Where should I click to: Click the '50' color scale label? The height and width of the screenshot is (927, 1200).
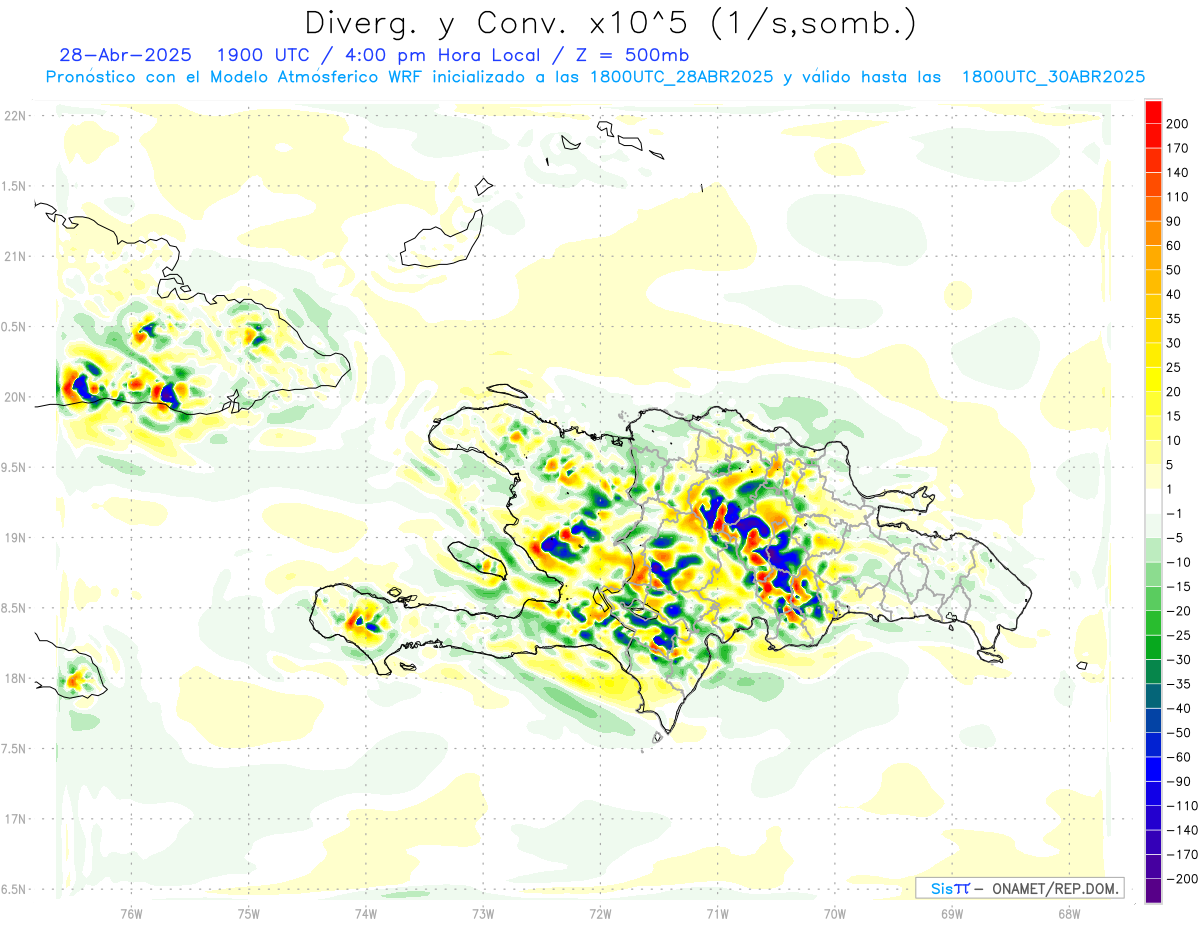[x=1174, y=270]
